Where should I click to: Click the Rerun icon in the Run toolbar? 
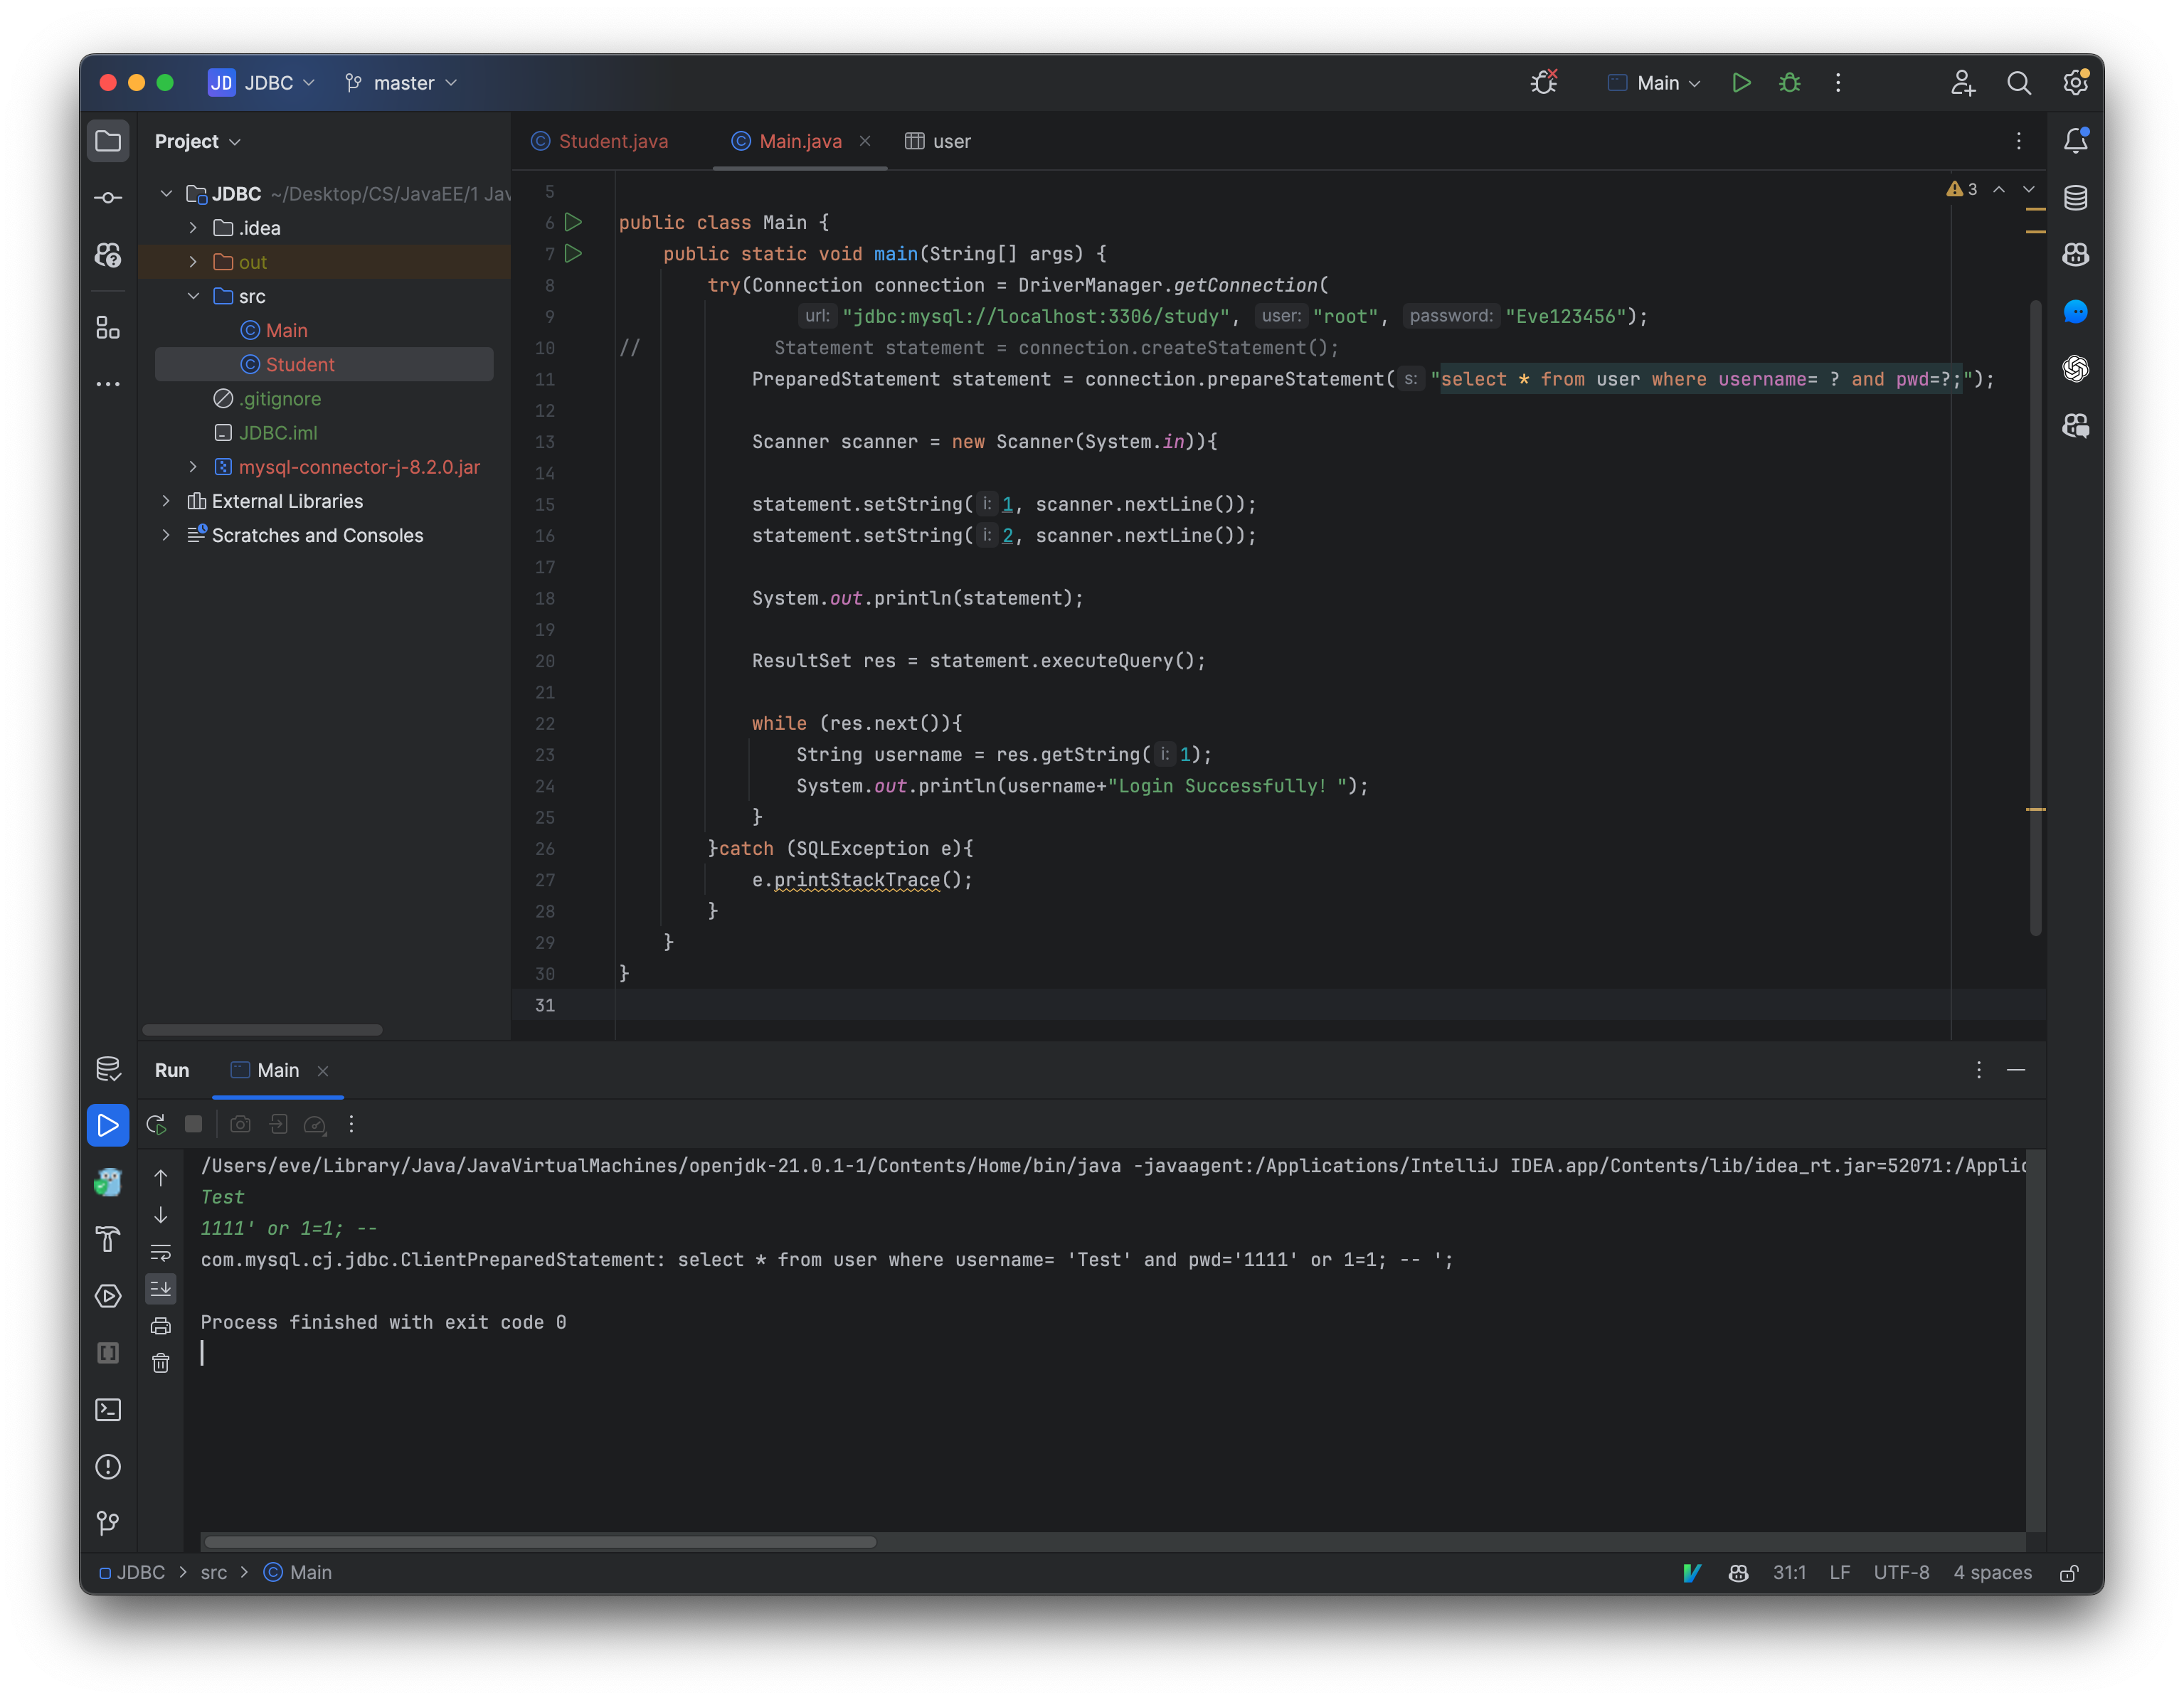point(156,1124)
